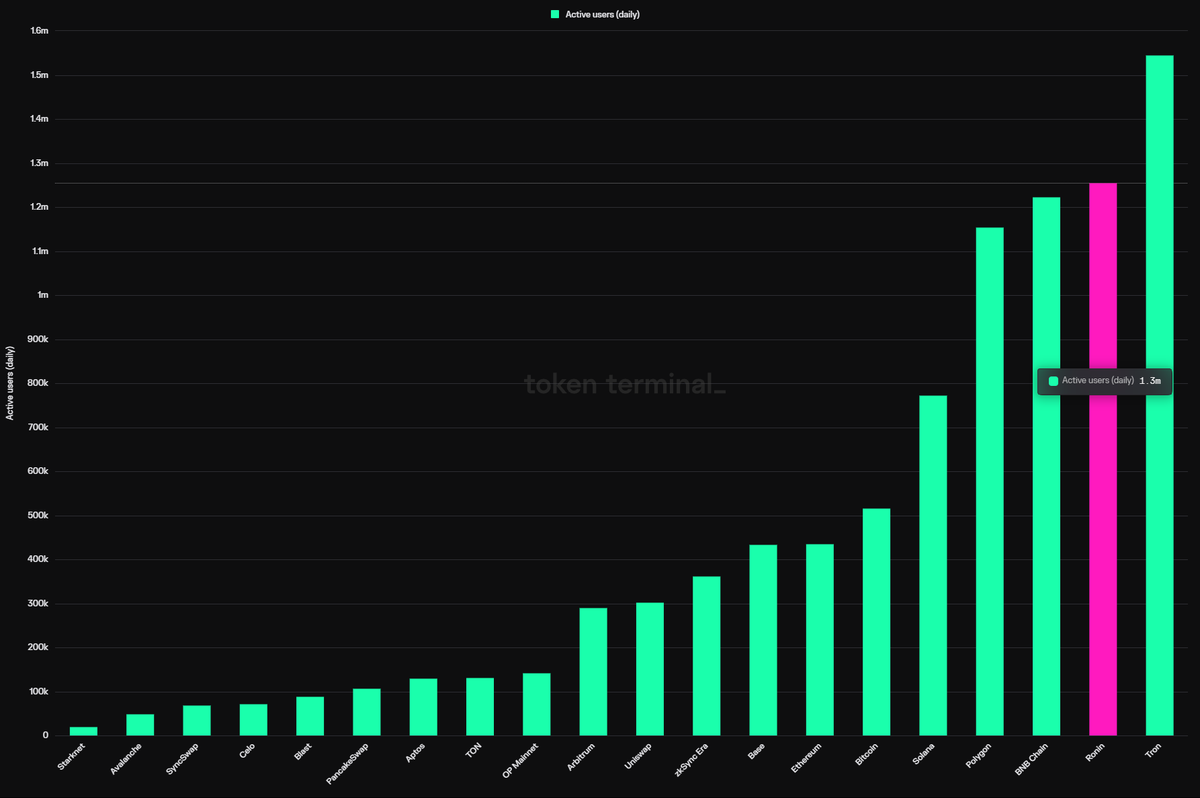Image resolution: width=1200 pixels, height=798 pixels.
Task: Select the Uniswap bar
Action: [650, 669]
